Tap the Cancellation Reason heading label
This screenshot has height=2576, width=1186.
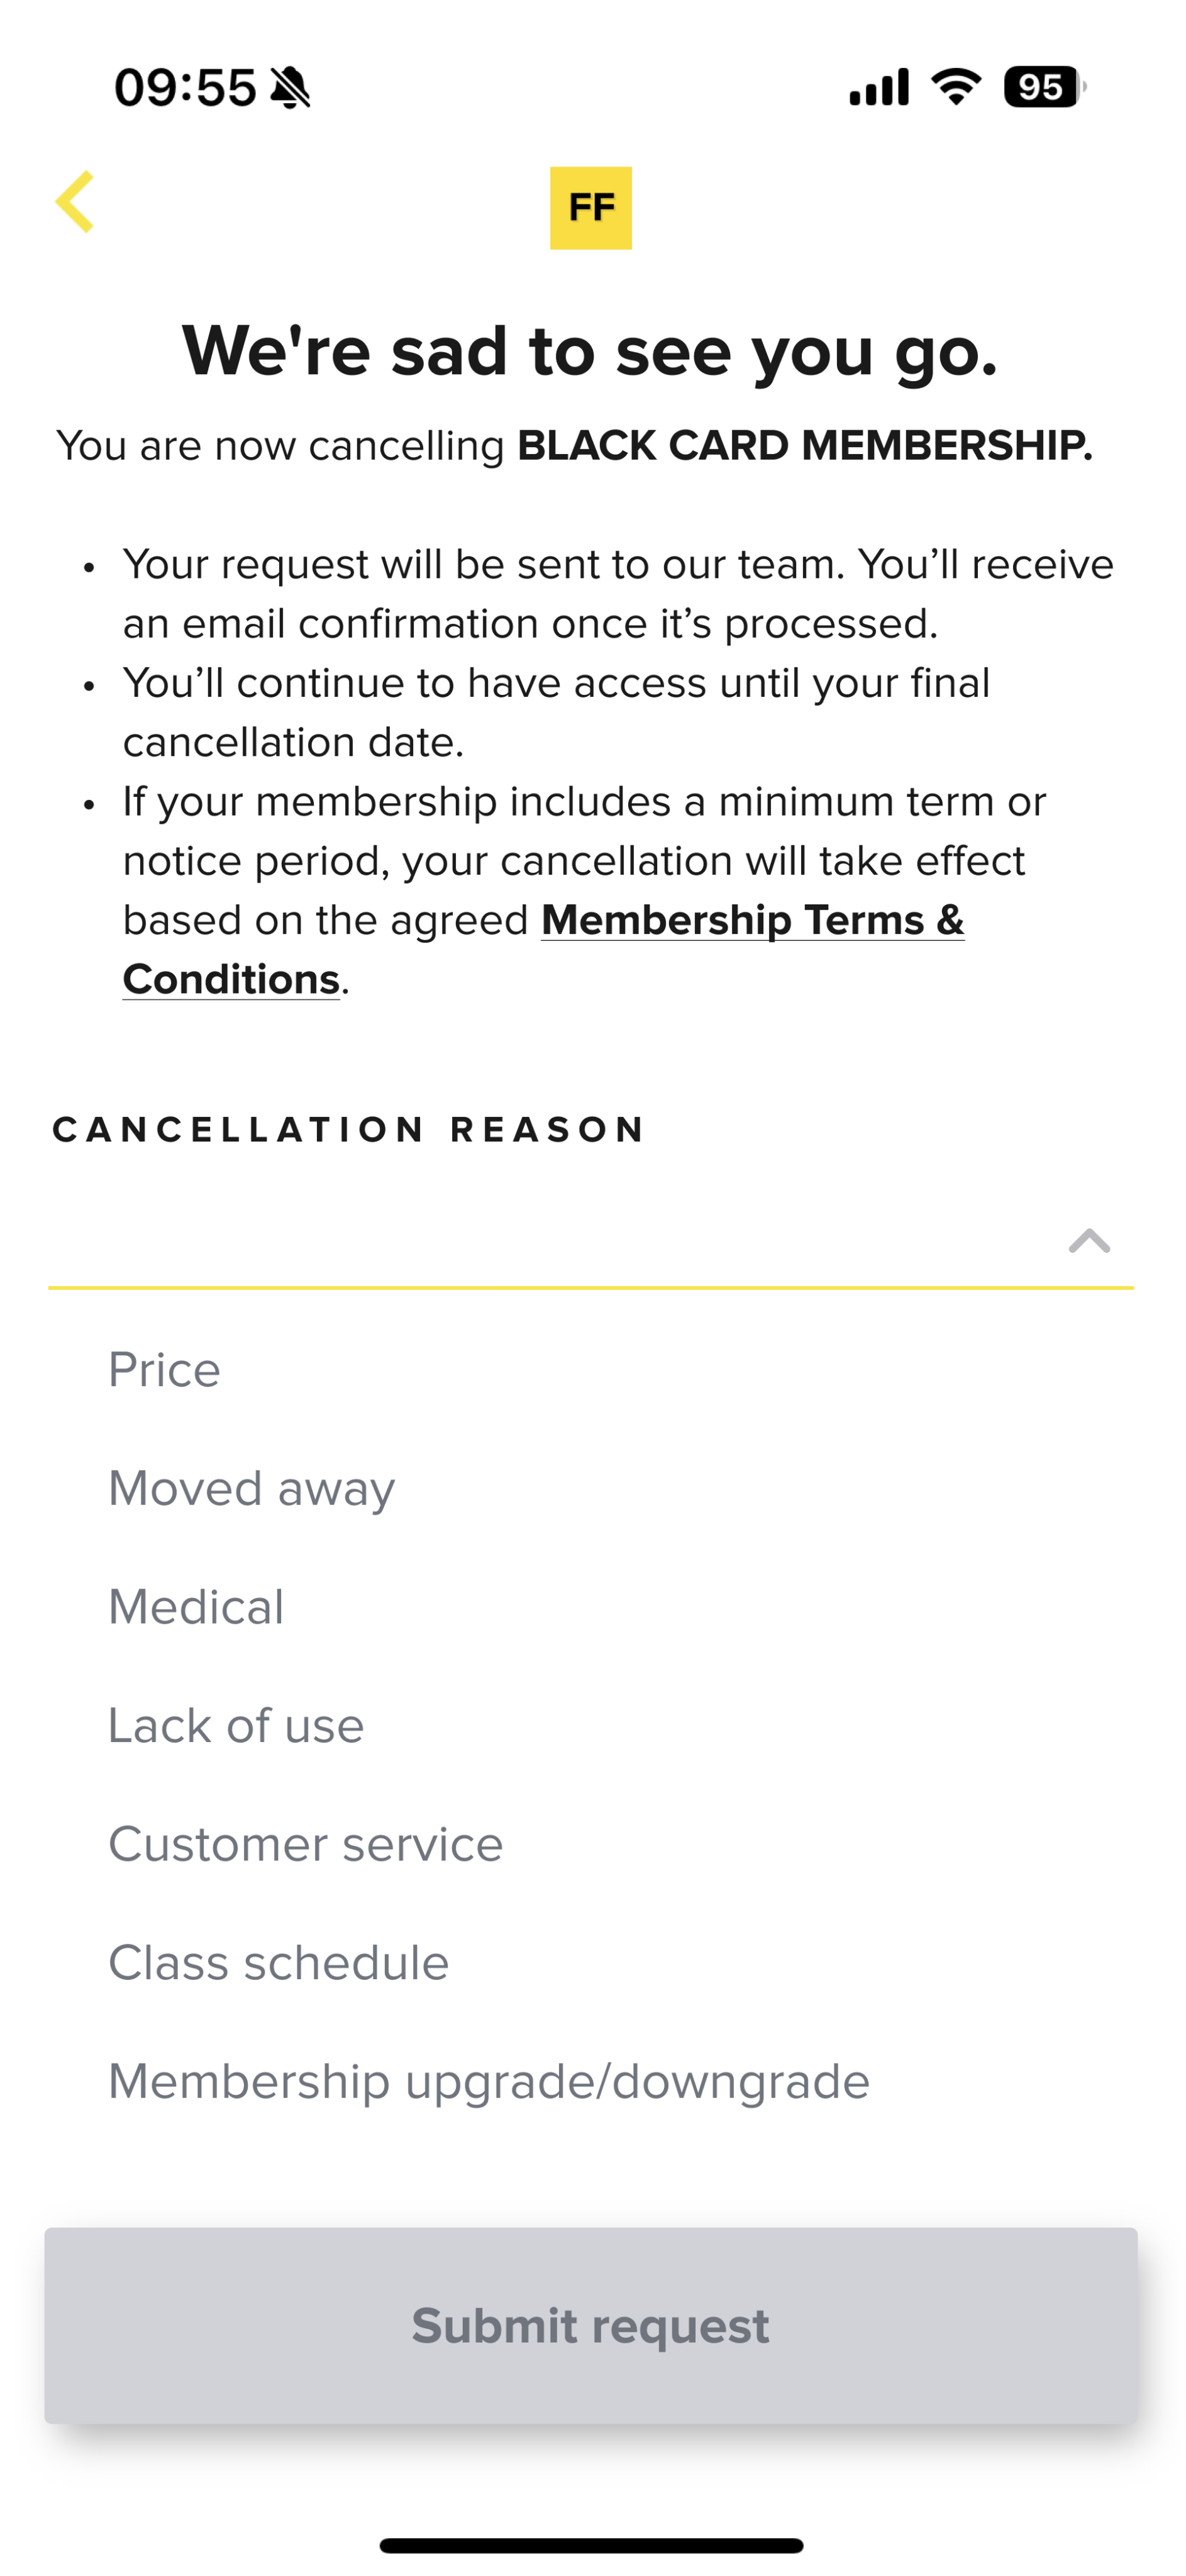349,1130
